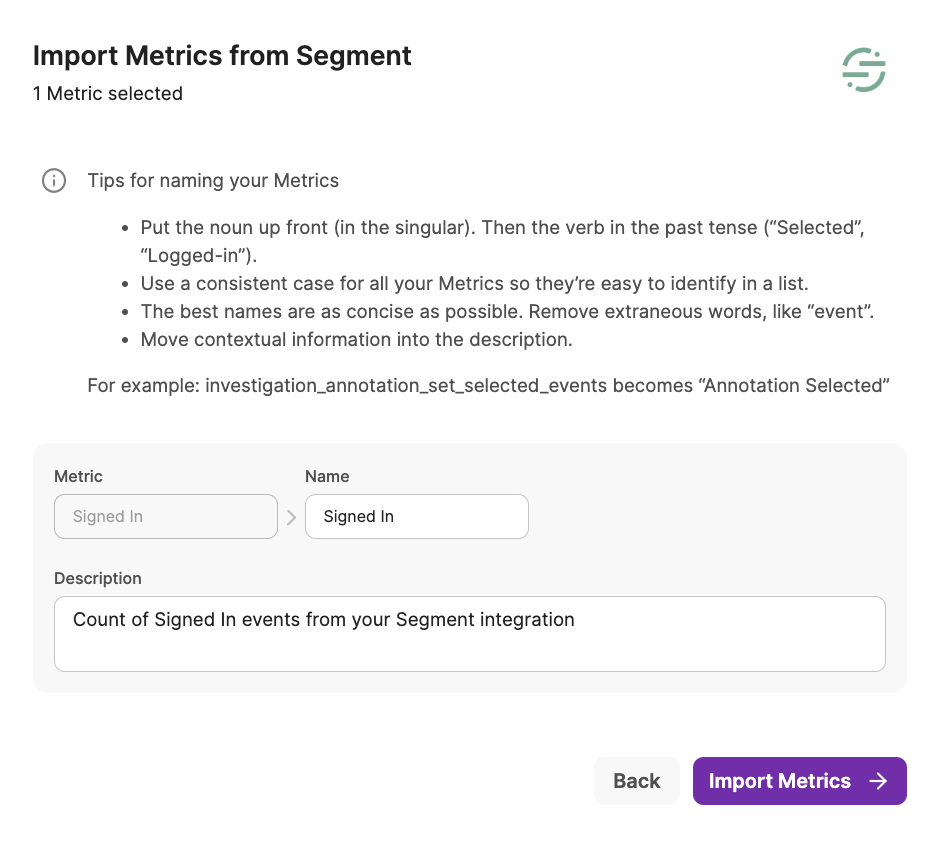Click the Metric field label

pos(78,476)
